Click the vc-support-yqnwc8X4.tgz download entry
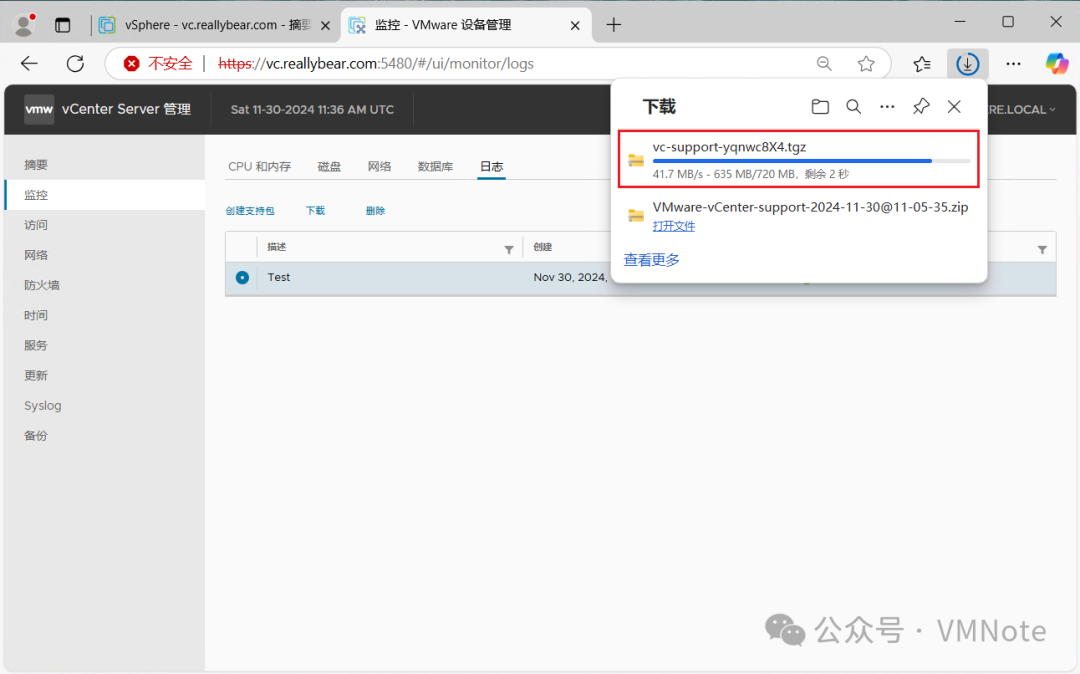 pos(798,159)
